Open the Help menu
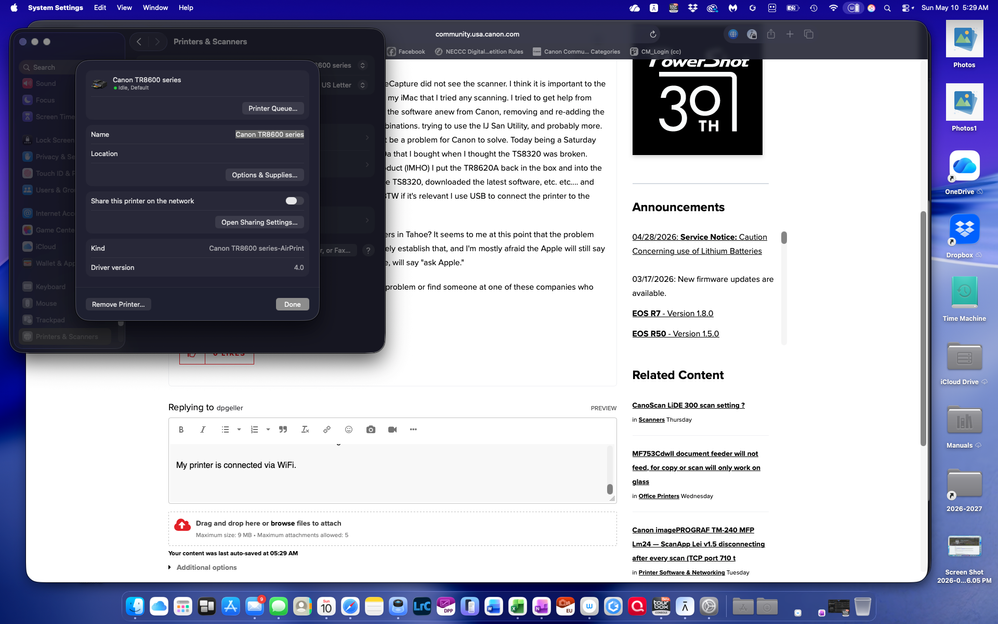This screenshot has width=998, height=624. point(186,8)
